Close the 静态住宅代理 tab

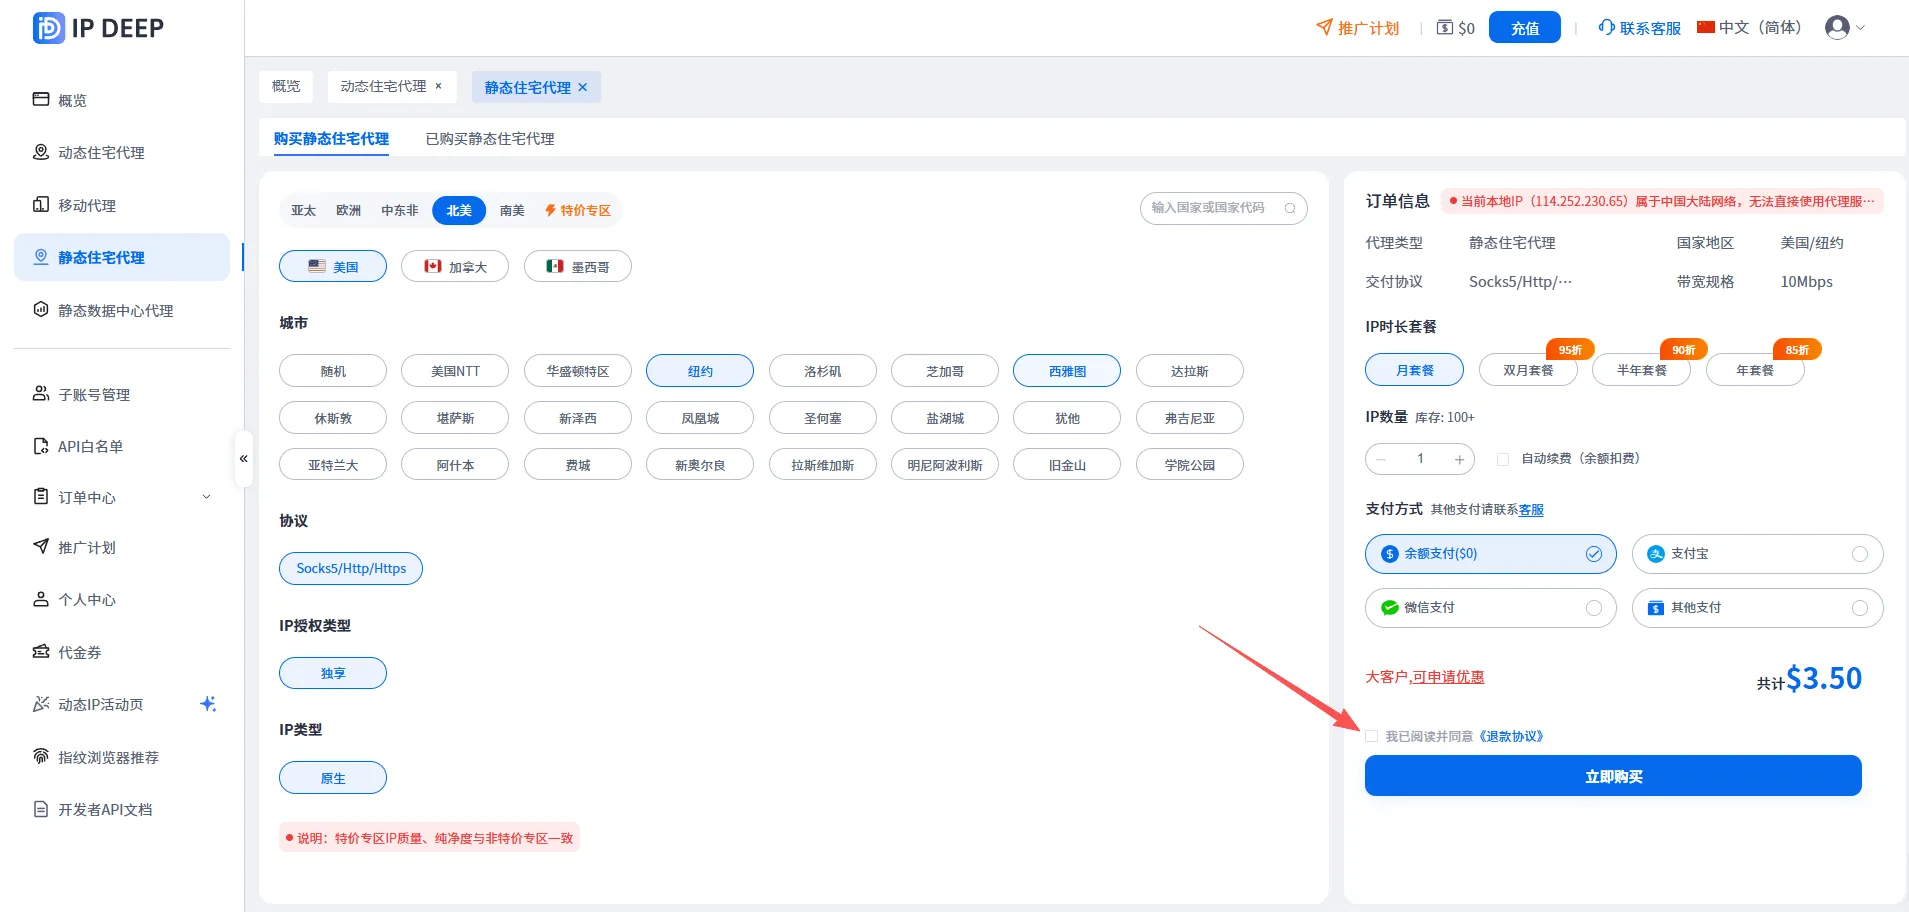pyautogui.click(x=583, y=87)
